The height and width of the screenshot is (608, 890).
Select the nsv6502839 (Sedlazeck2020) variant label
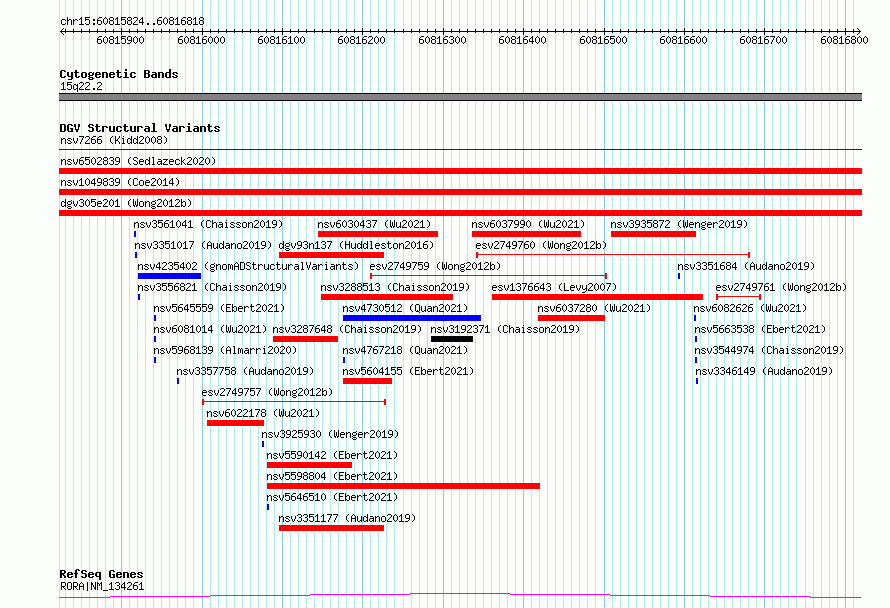tap(138, 161)
